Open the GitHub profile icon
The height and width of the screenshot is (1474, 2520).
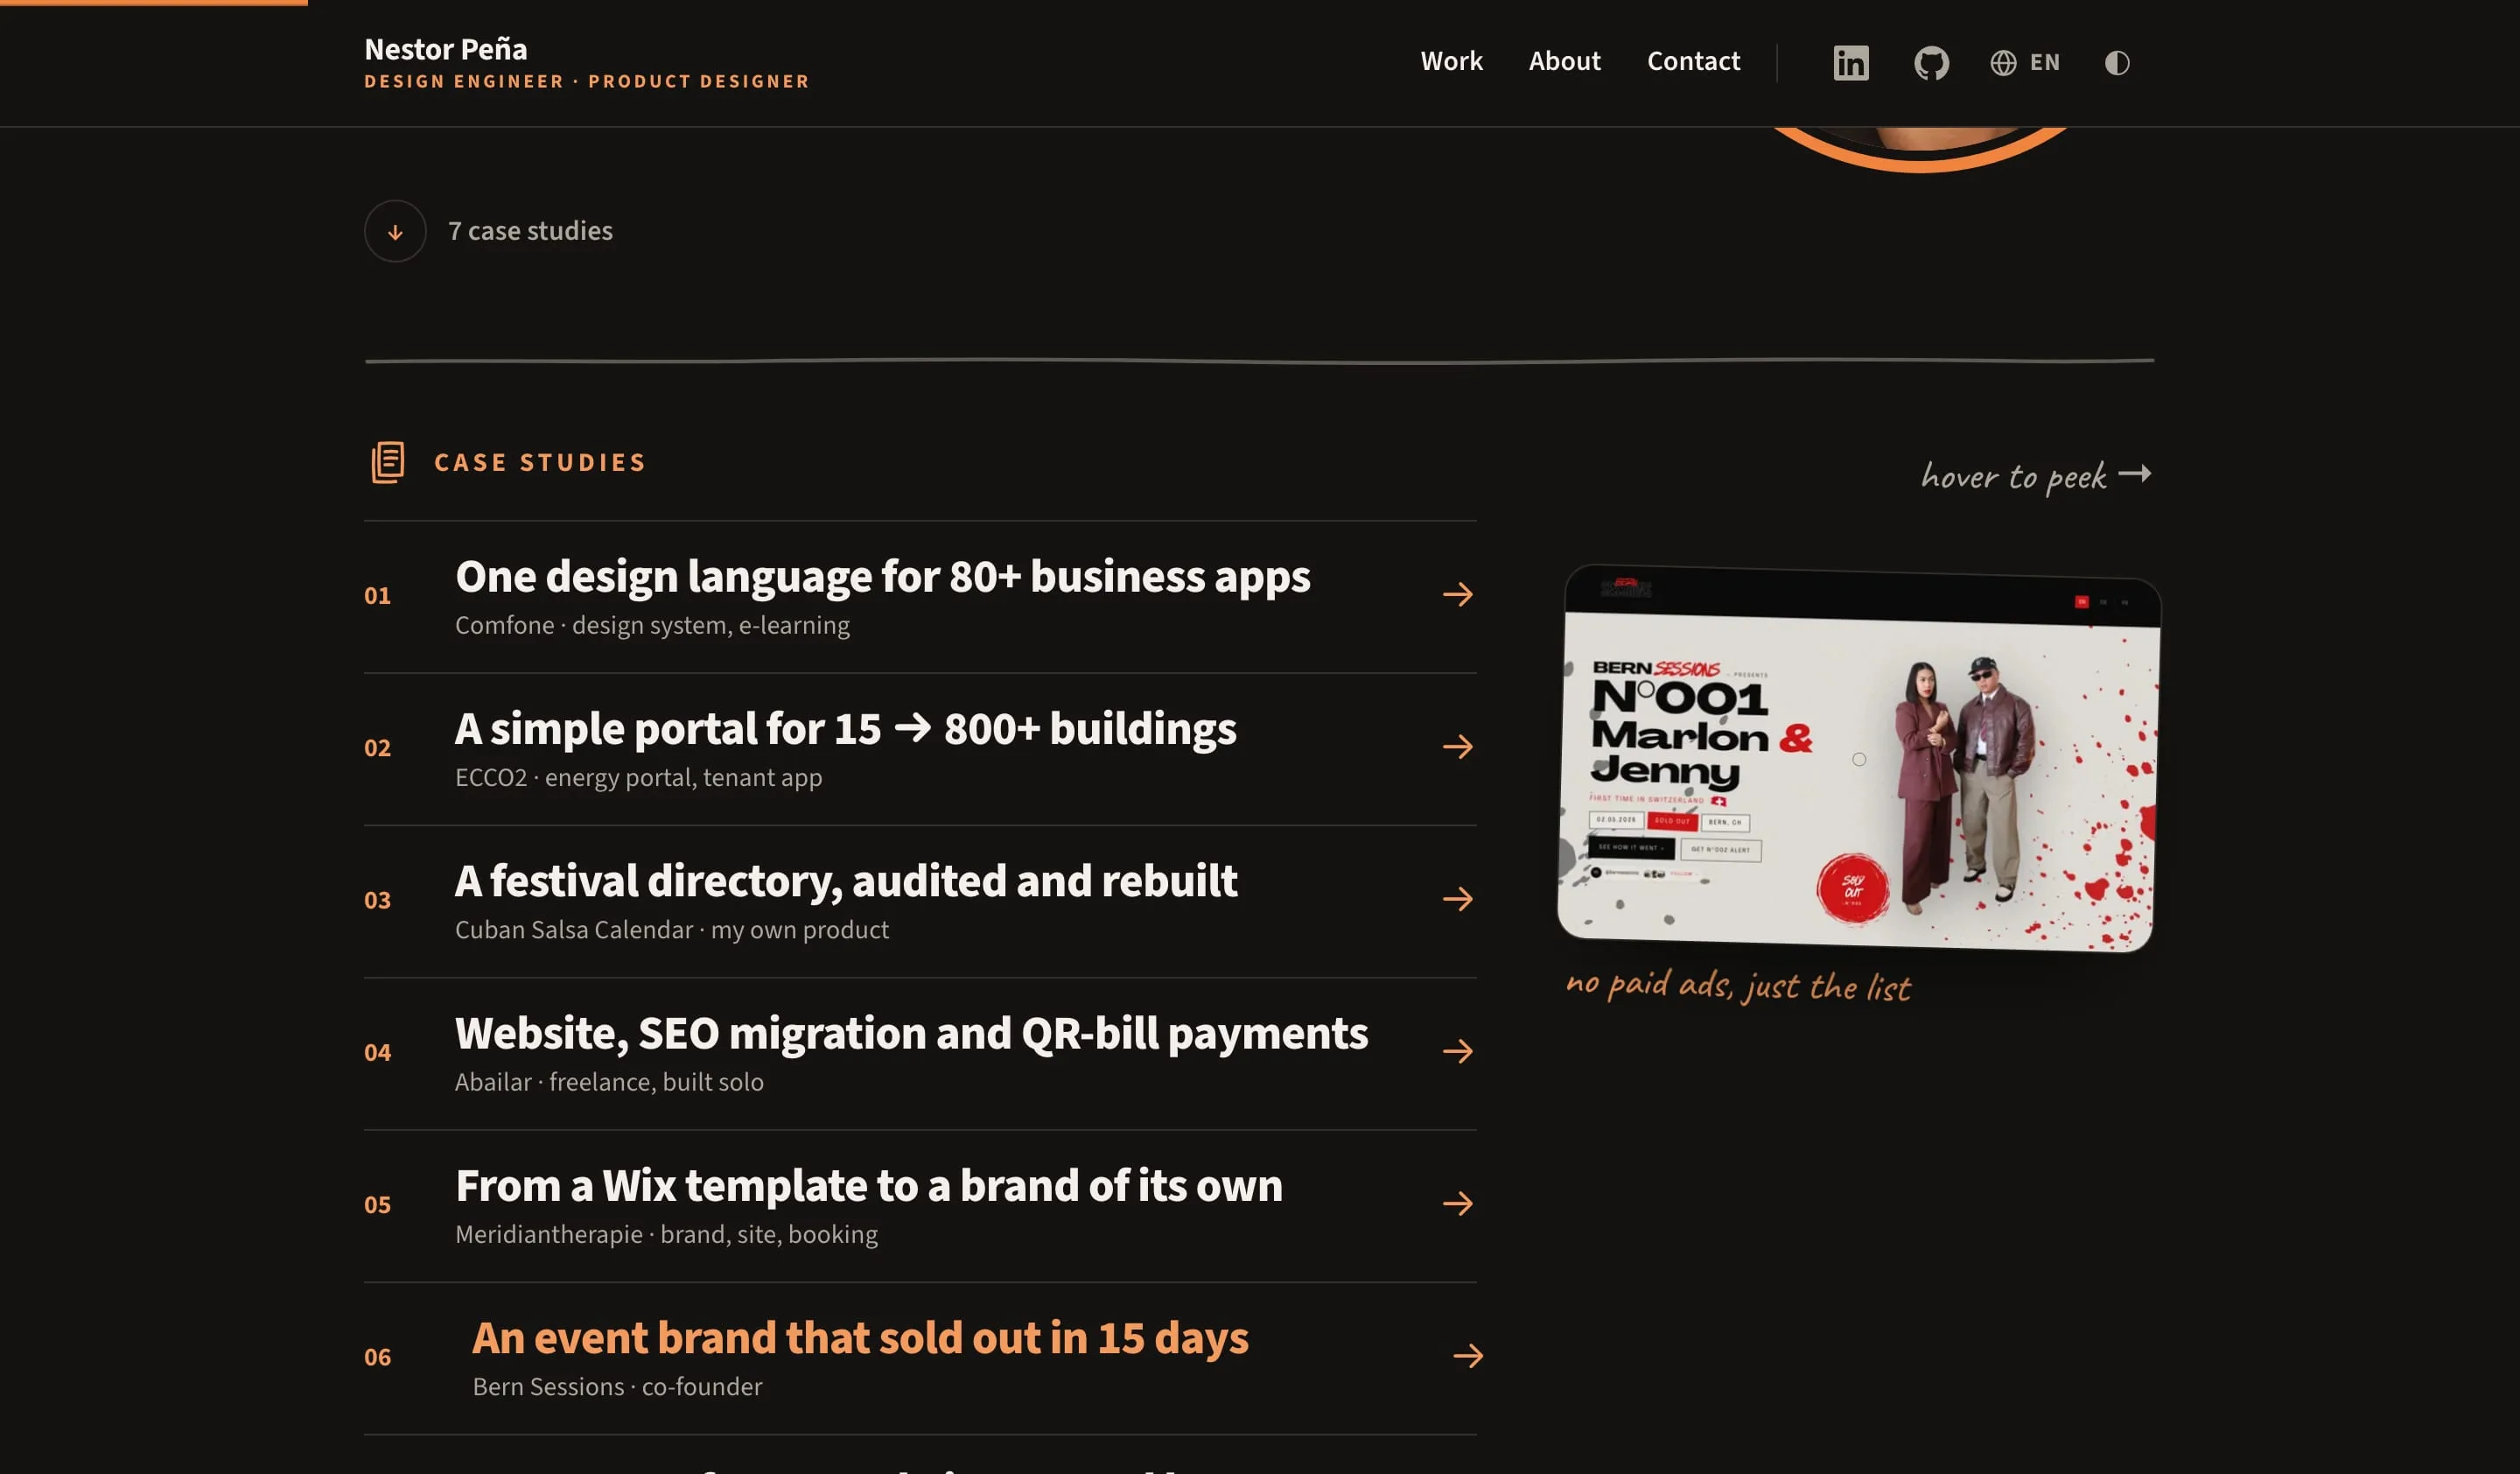click(x=1931, y=62)
